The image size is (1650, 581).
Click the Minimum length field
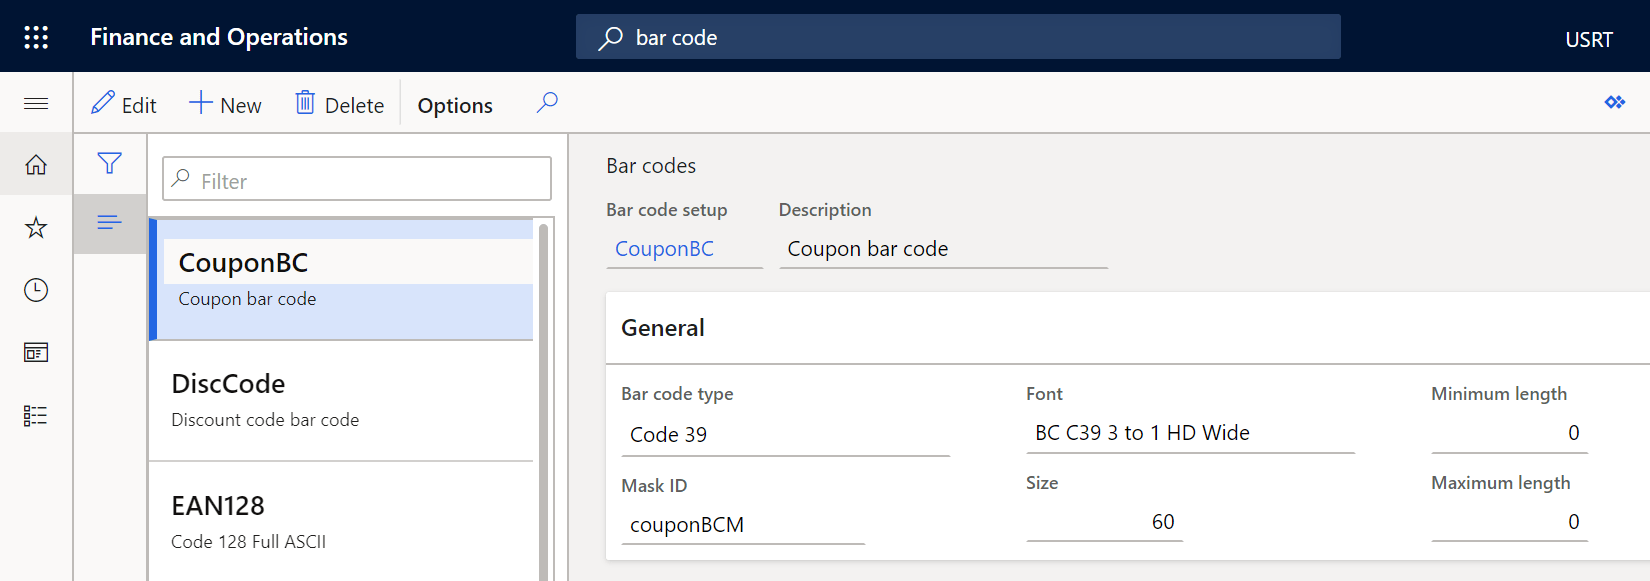pos(1509,433)
